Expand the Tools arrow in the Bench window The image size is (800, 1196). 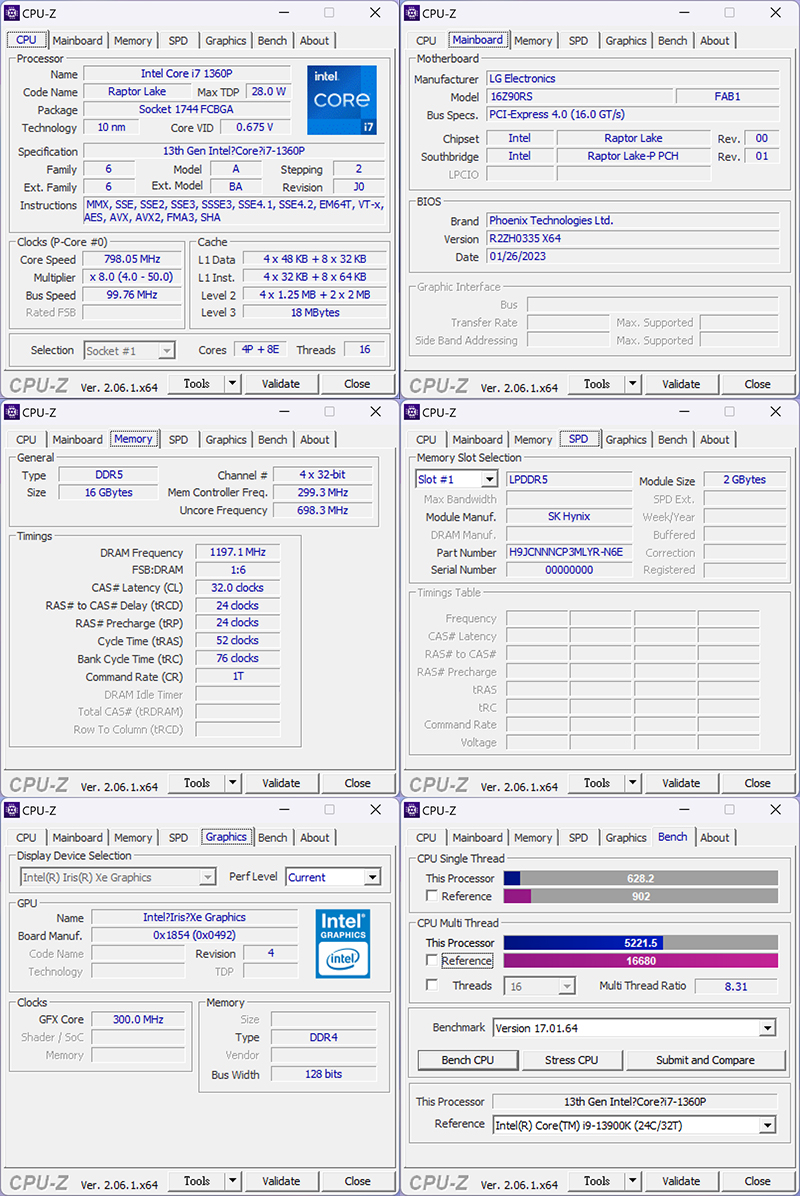point(633,1181)
